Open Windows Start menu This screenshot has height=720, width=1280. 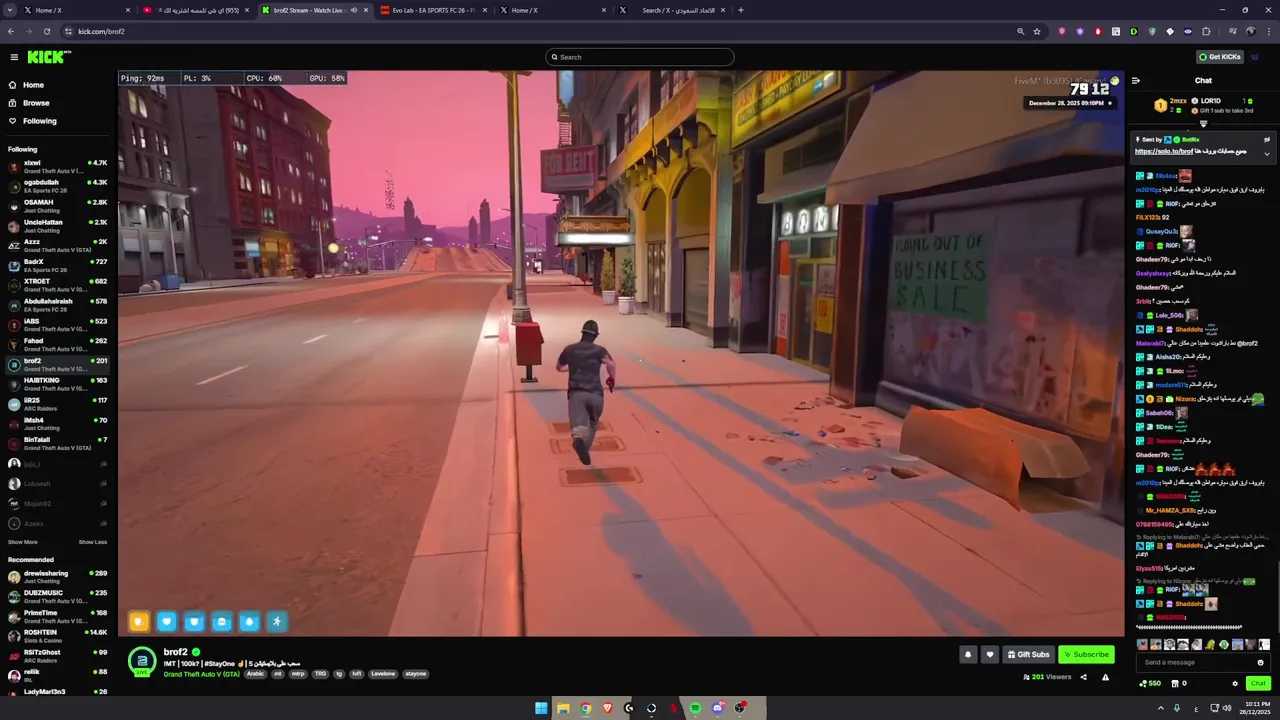pyautogui.click(x=541, y=708)
